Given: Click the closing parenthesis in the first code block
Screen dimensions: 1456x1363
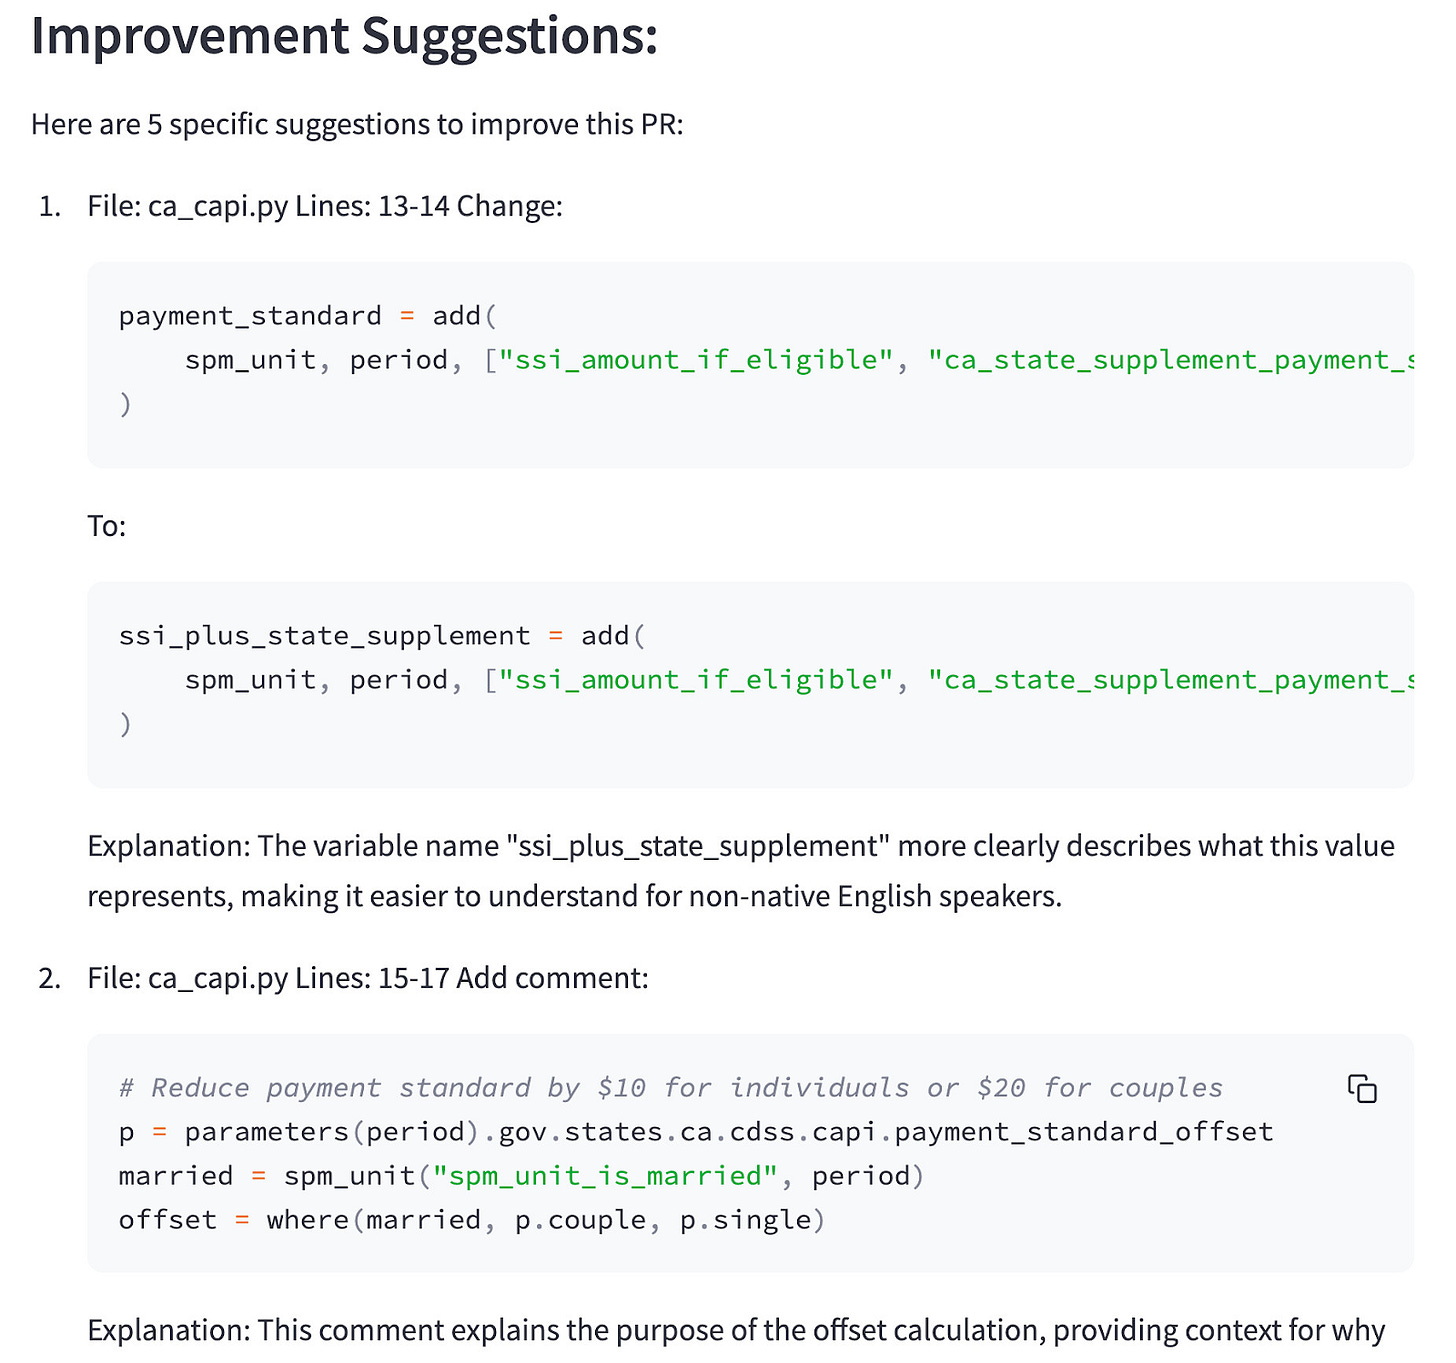Looking at the screenshot, I should coord(125,404).
